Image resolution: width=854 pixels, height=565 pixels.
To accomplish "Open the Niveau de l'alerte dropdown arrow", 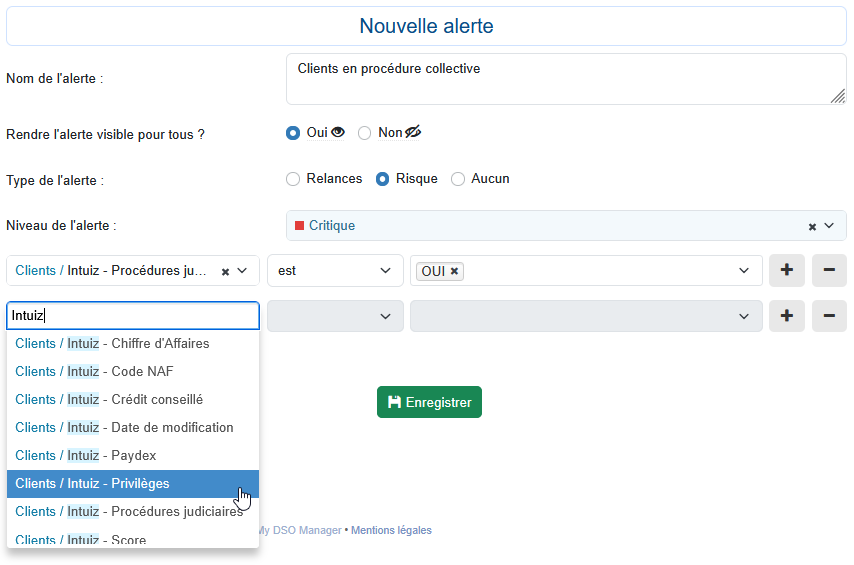I will tap(829, 226).
